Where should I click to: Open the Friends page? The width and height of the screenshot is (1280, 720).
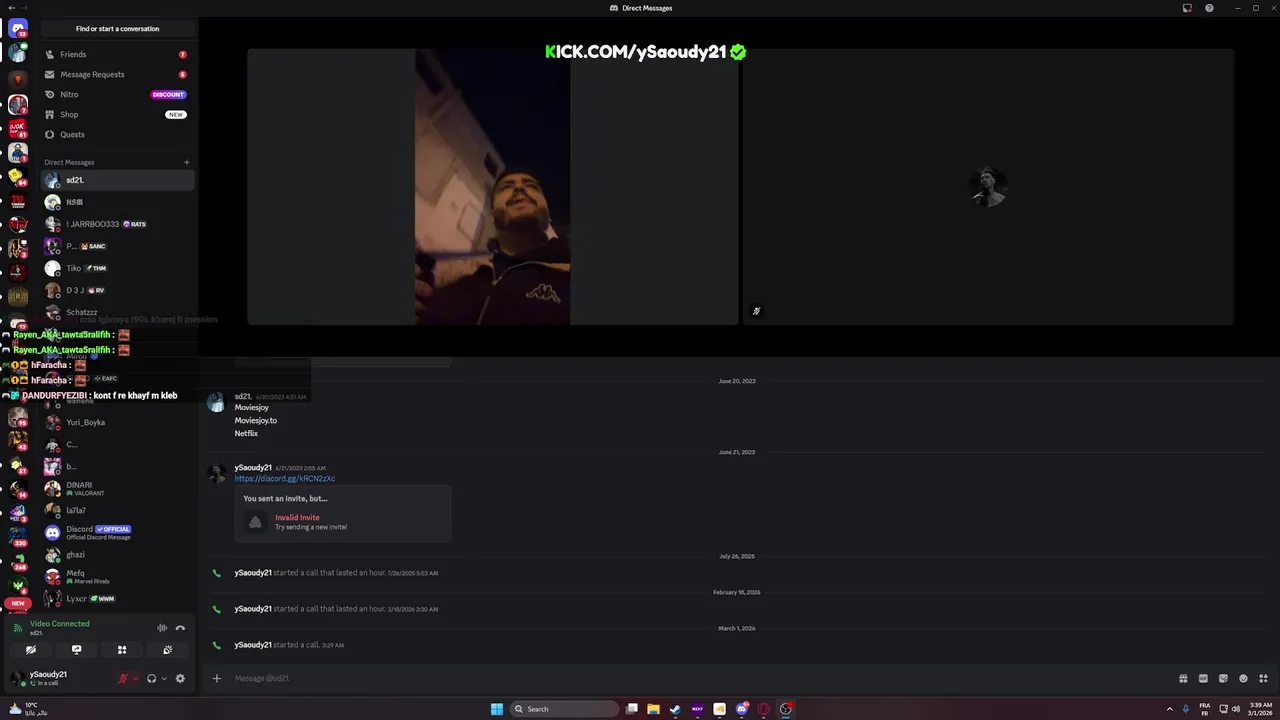[x=117, y=54]
